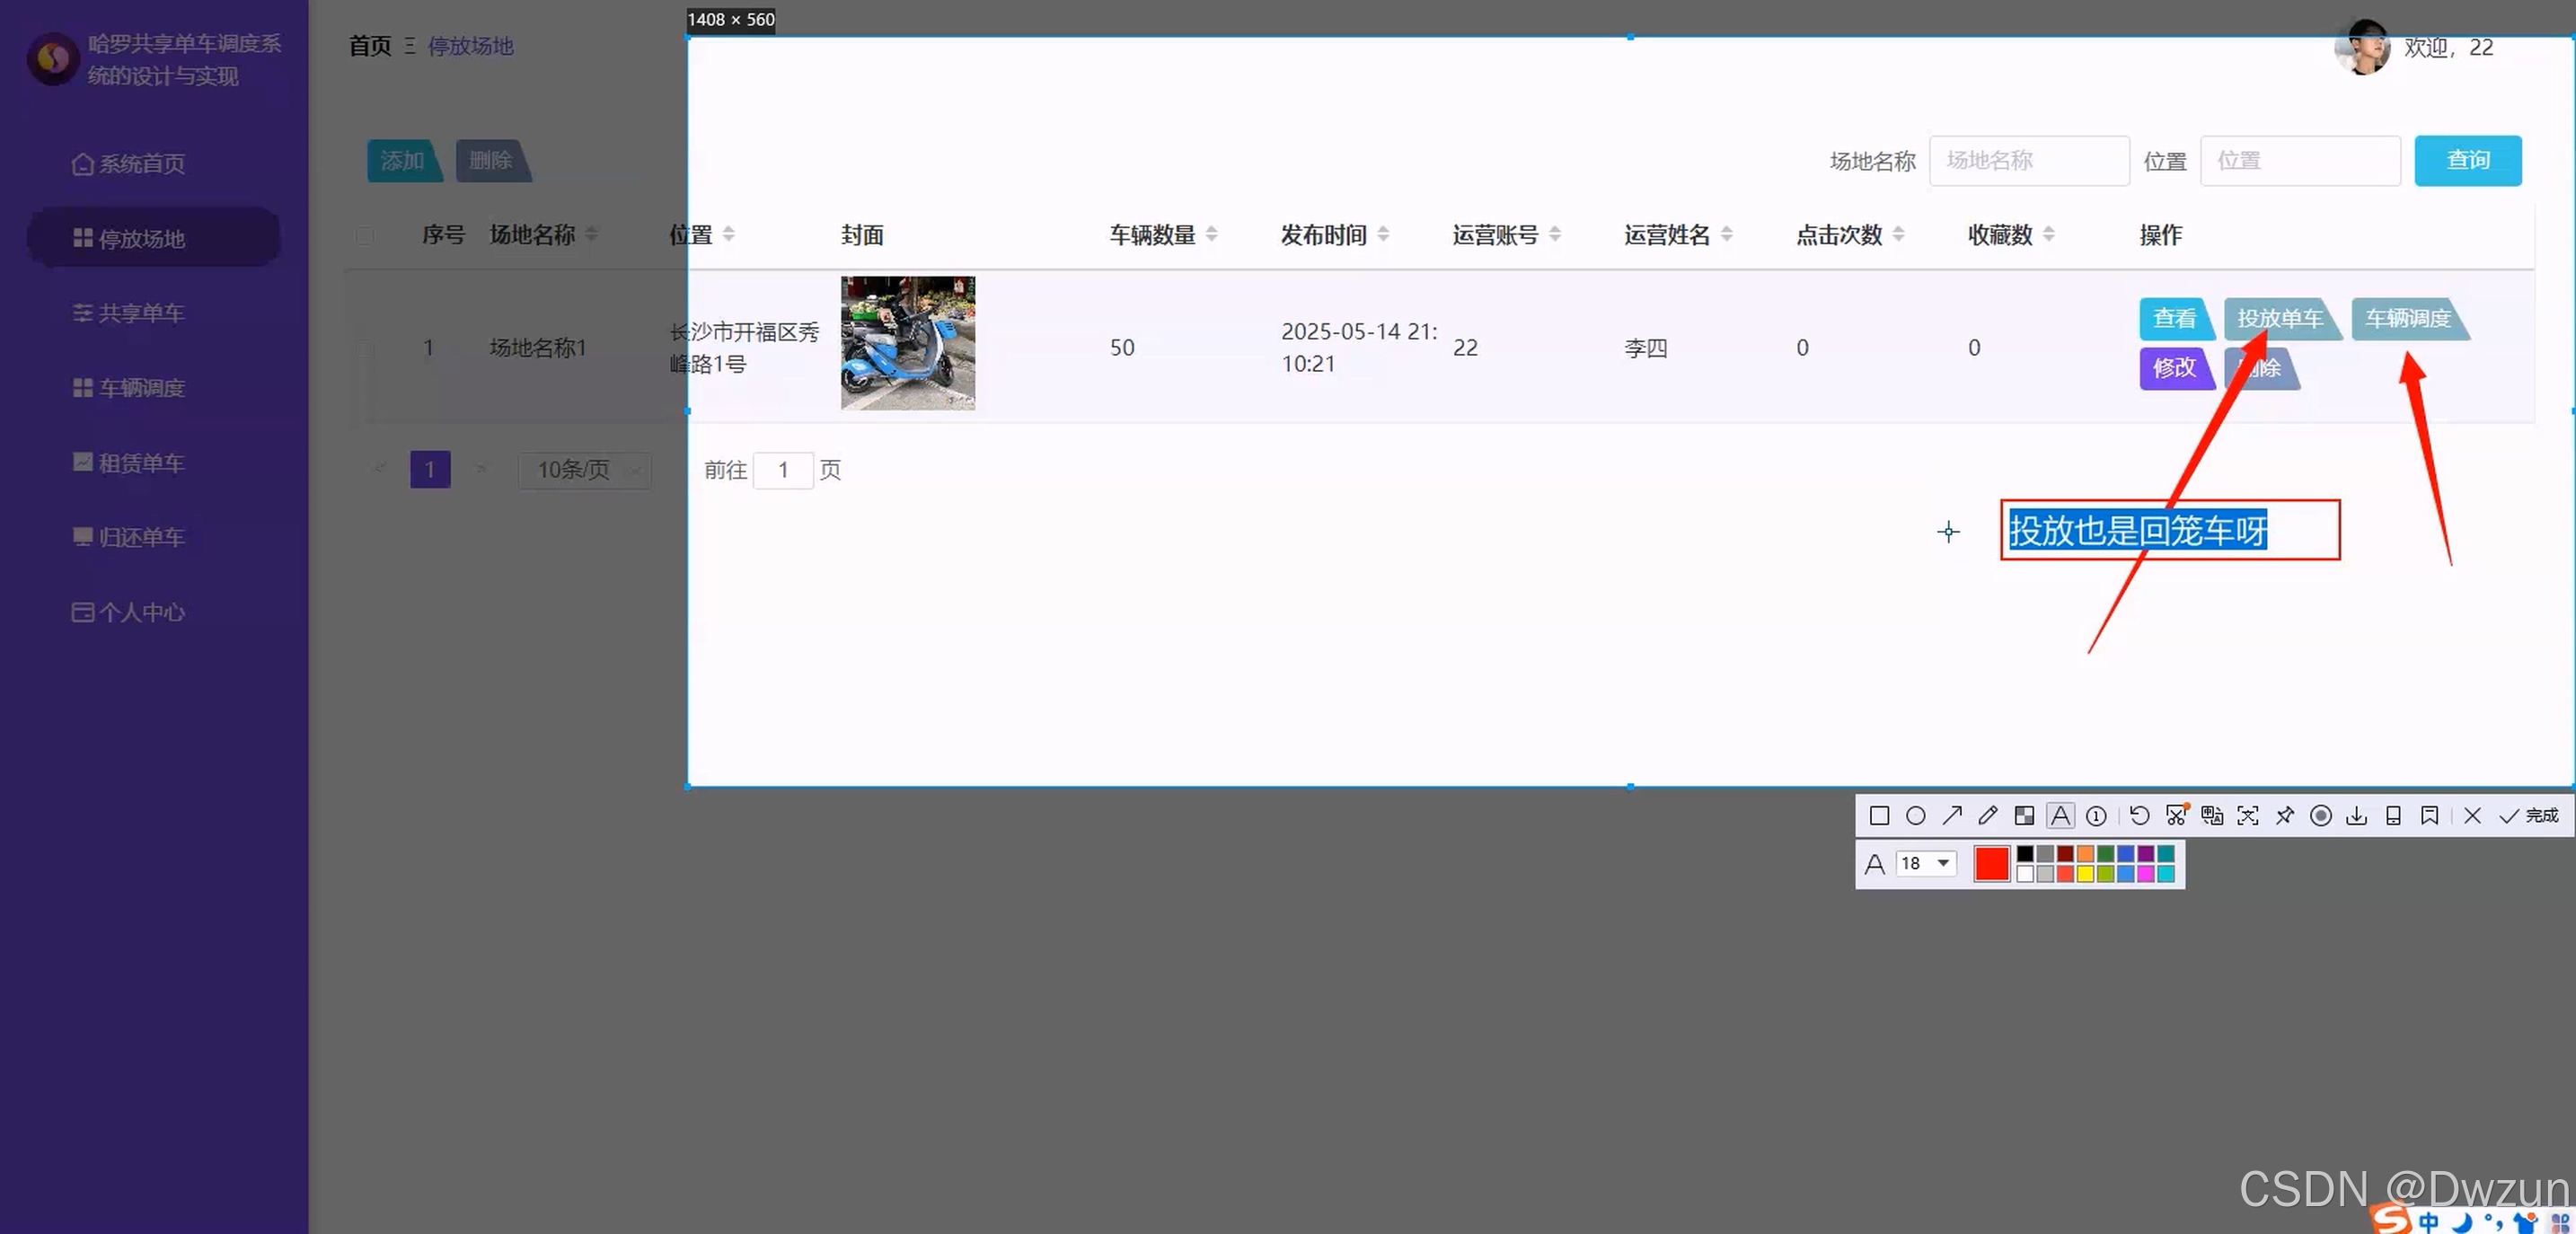Image resolution: width=2576 pixels, height=1234 pixels.
Task: Pin the screenshot to screen
Action: 2284,816
